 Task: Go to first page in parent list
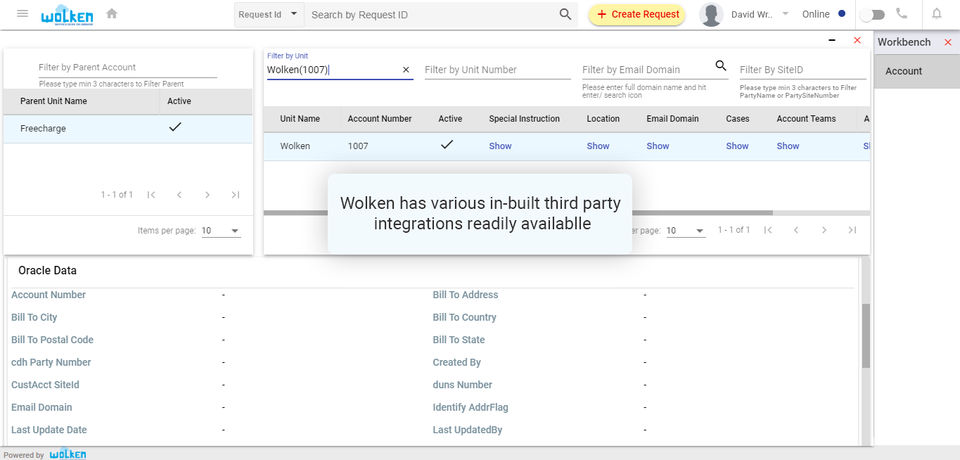(x=151, y=195)
